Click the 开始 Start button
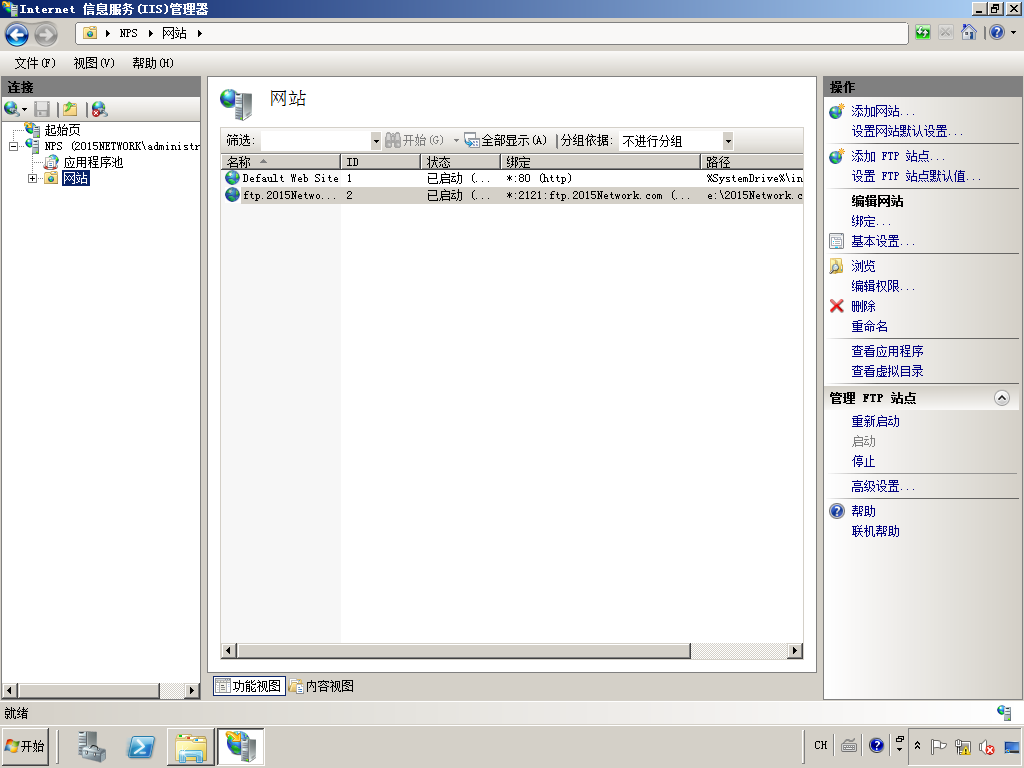This screenshot has height=768, width=1024. (25, 746)
